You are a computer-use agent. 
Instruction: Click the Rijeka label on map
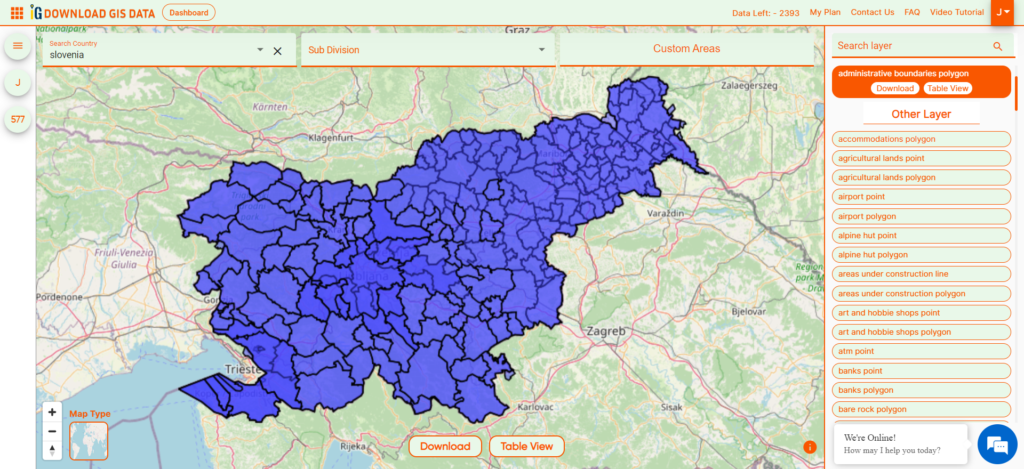[353, 447]
